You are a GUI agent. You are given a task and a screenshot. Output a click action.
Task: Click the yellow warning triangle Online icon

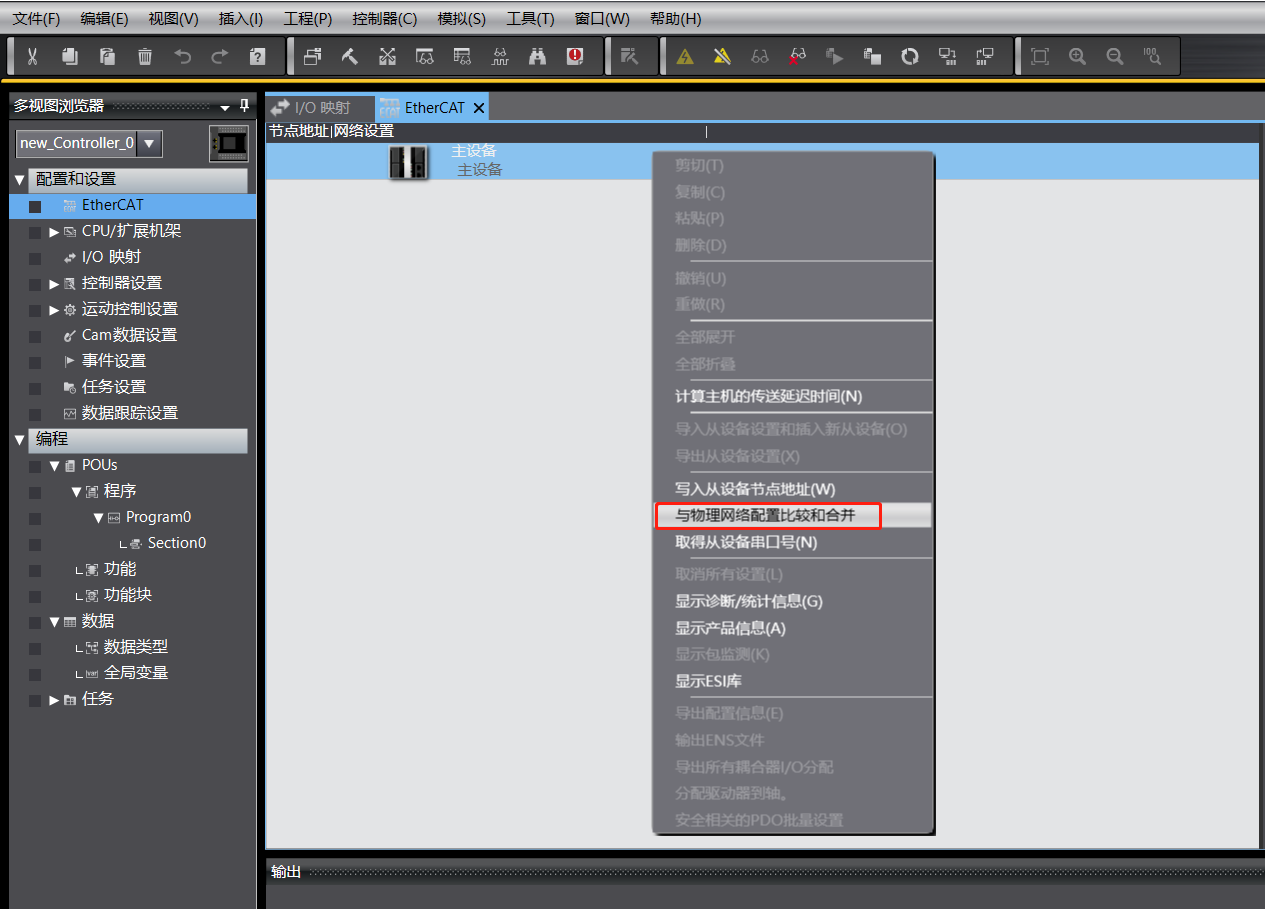pyautogui.click(x=685, y=56)
